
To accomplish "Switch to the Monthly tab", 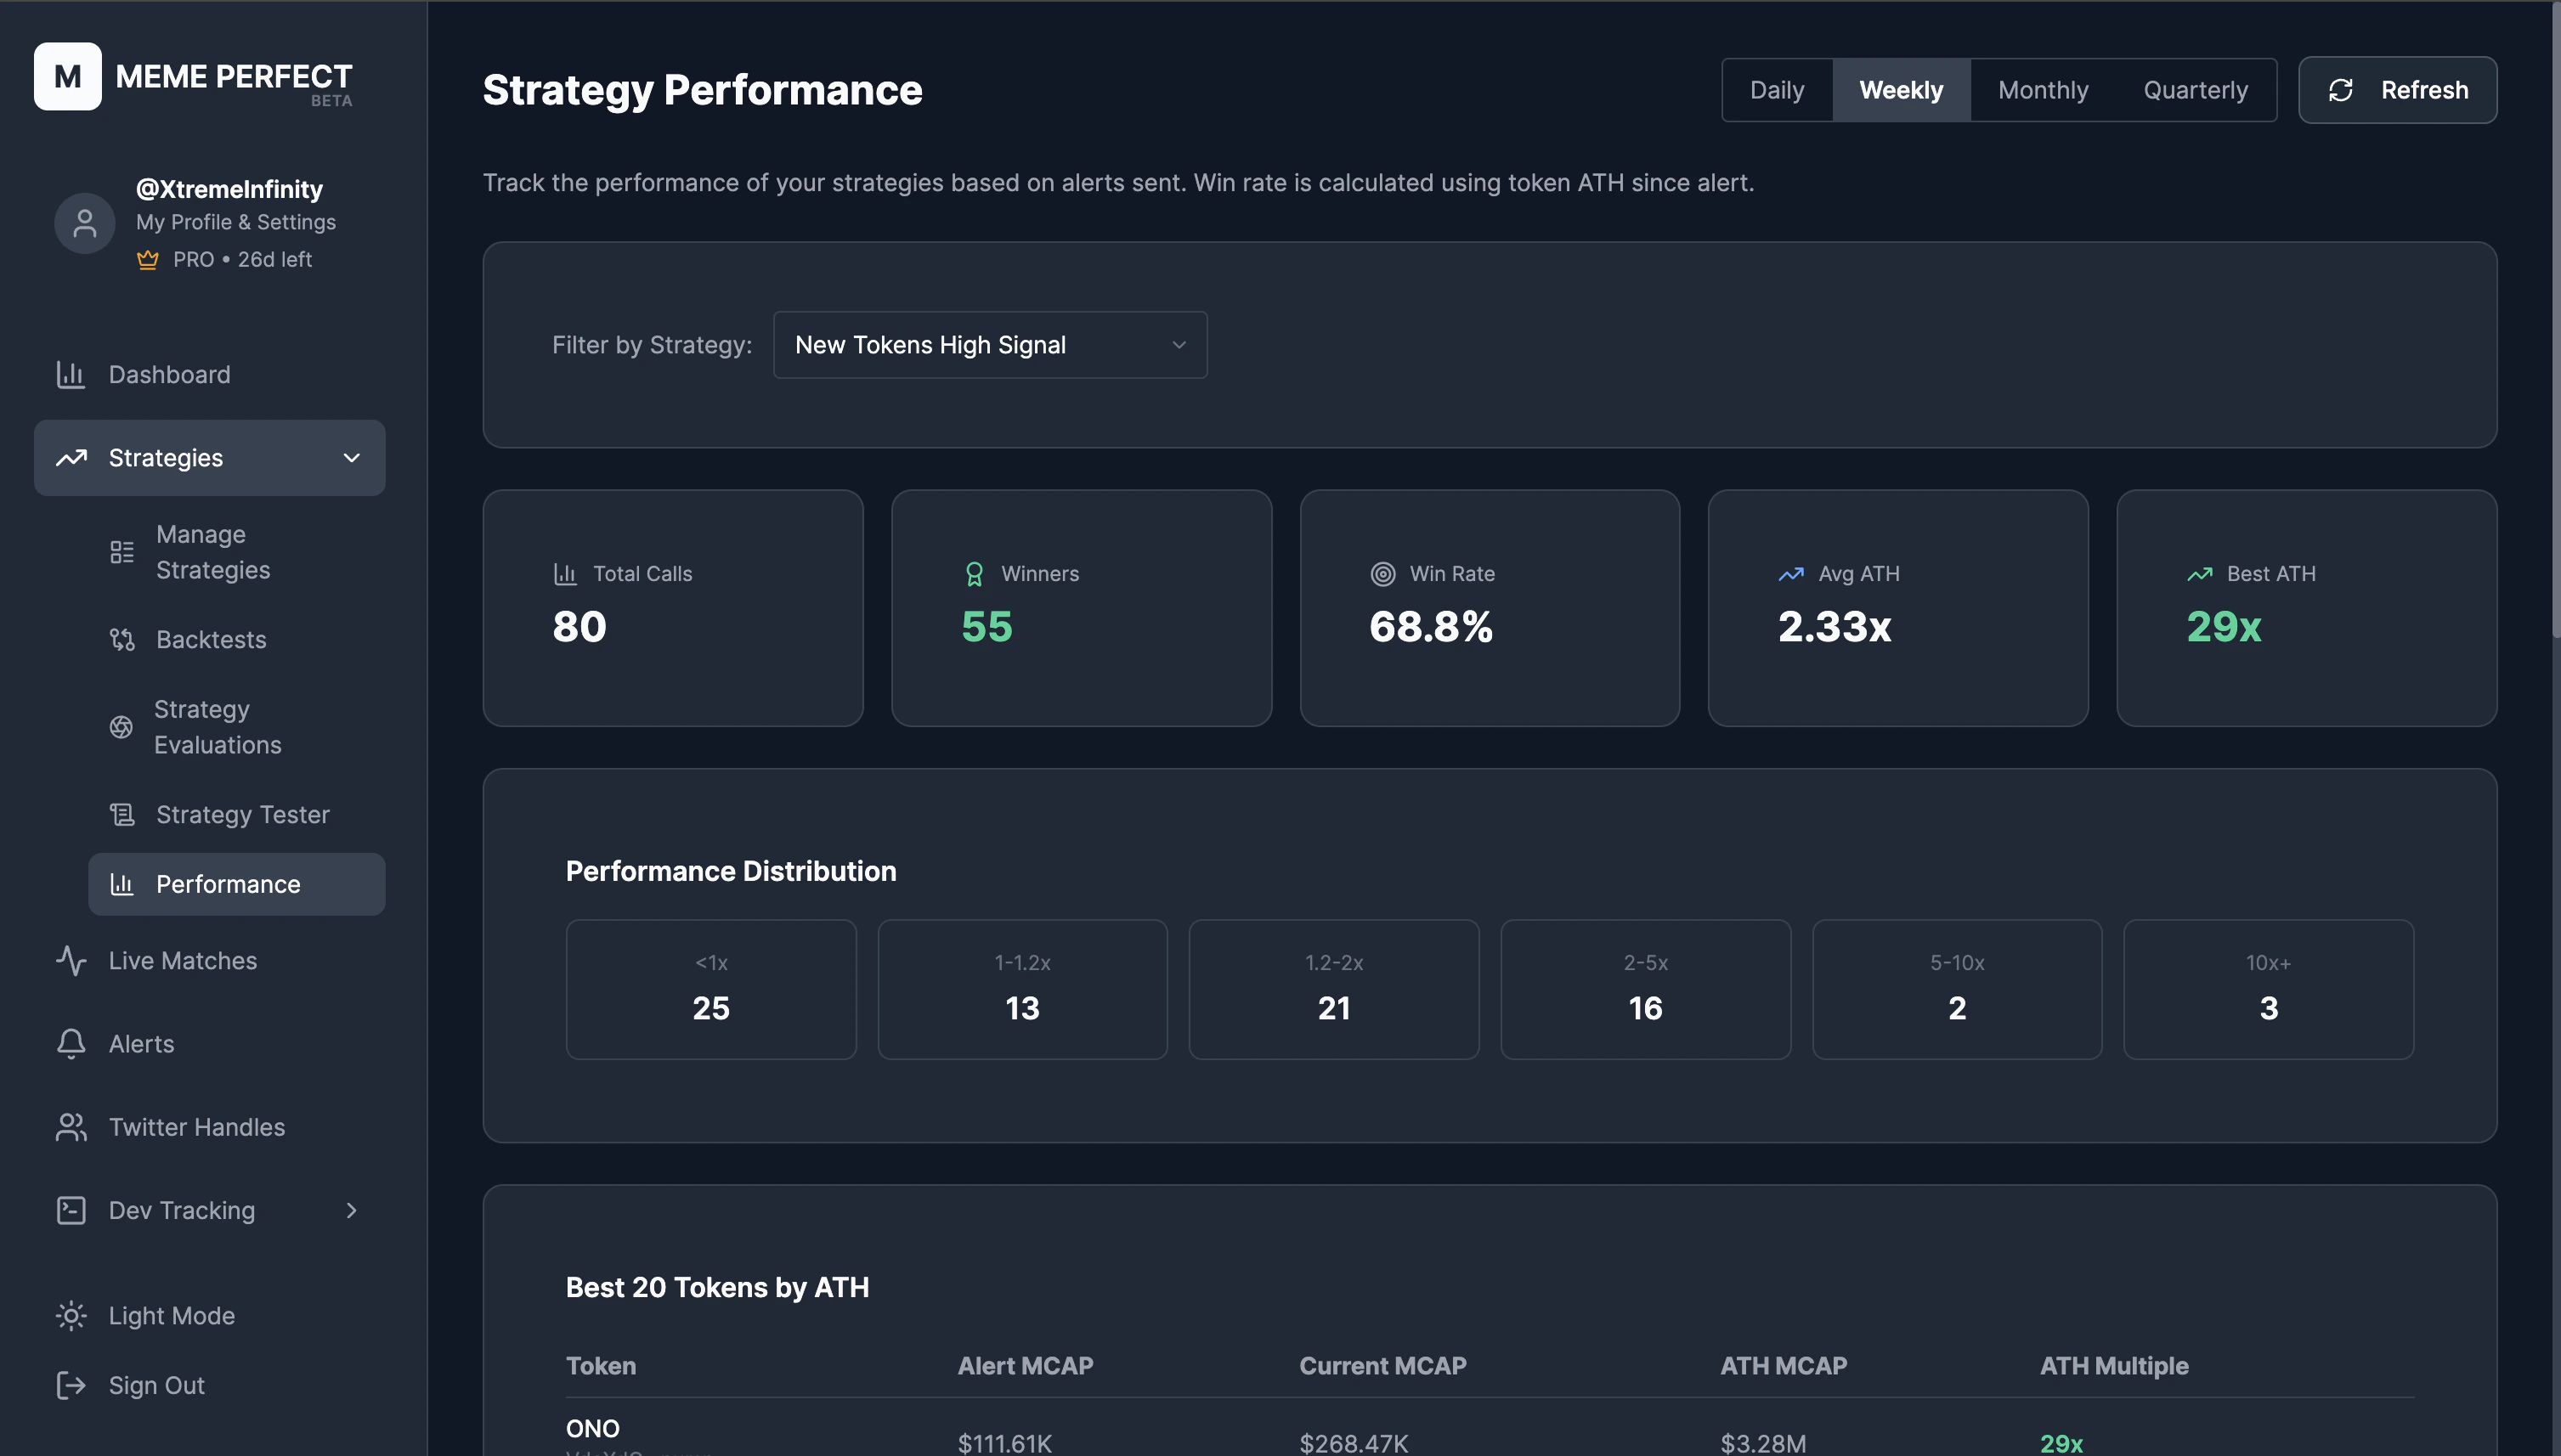I will pos(2043,90).
